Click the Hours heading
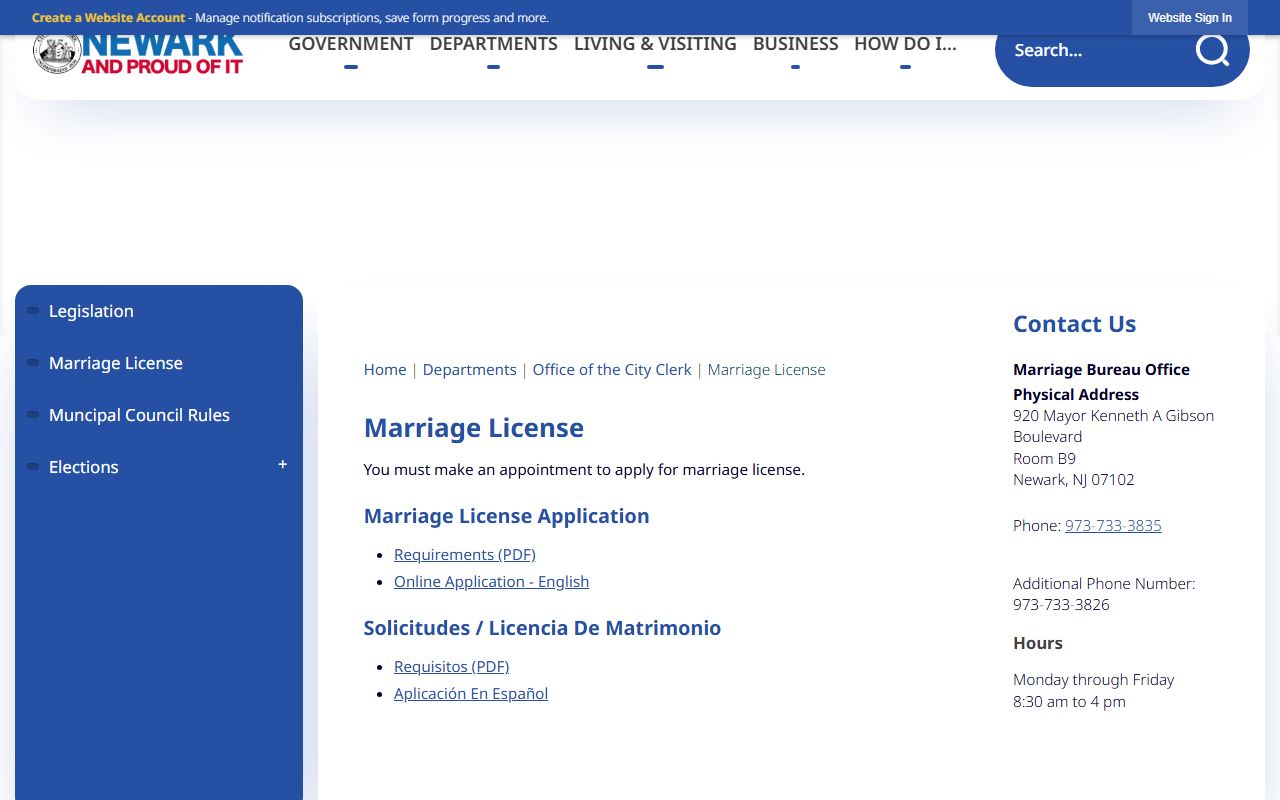 [1038, 643]
